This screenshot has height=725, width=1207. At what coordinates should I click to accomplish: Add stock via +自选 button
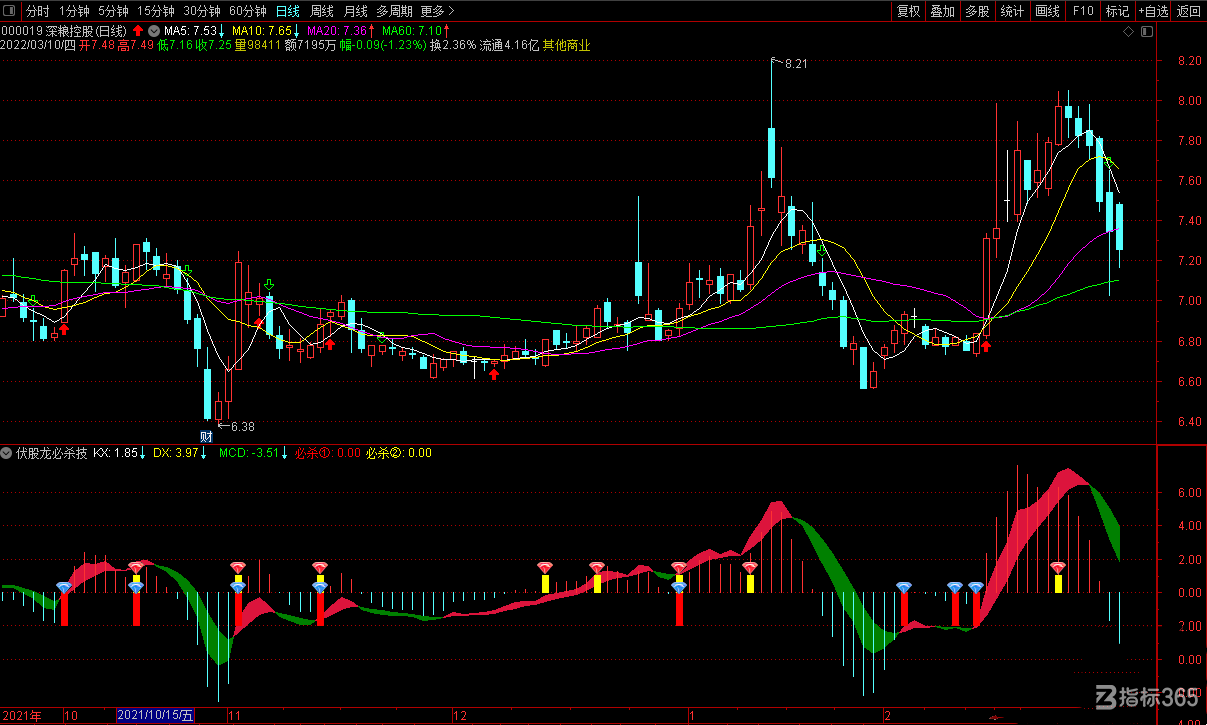click(x=1152, y=11)
